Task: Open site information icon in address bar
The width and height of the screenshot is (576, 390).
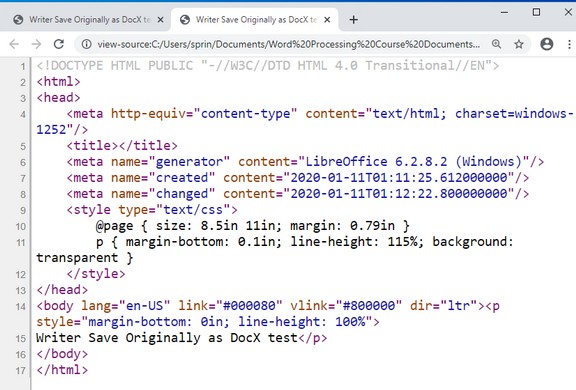Action: coord(86,44)
